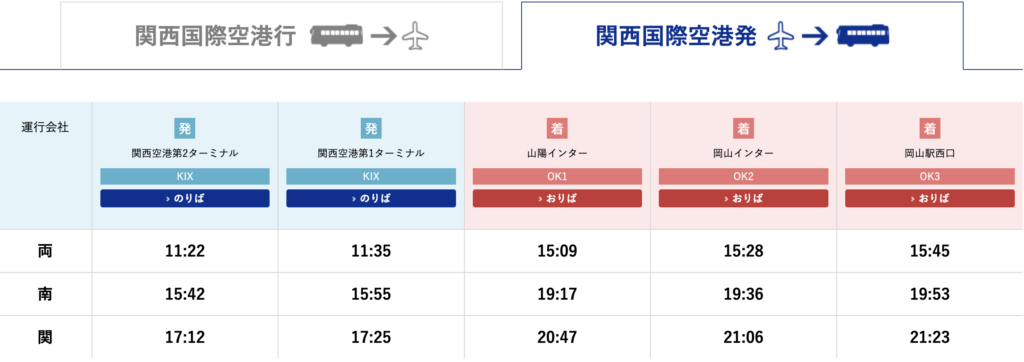Open おりば for 山陽インター

[x=557, y=199]
